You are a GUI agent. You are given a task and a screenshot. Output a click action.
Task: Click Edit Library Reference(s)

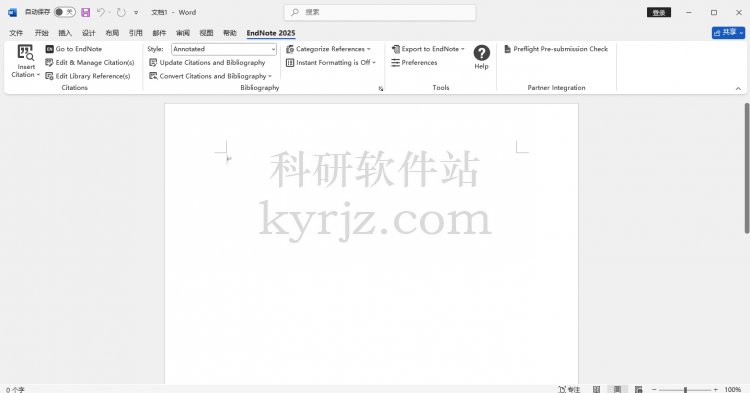[x=88, y=76]
